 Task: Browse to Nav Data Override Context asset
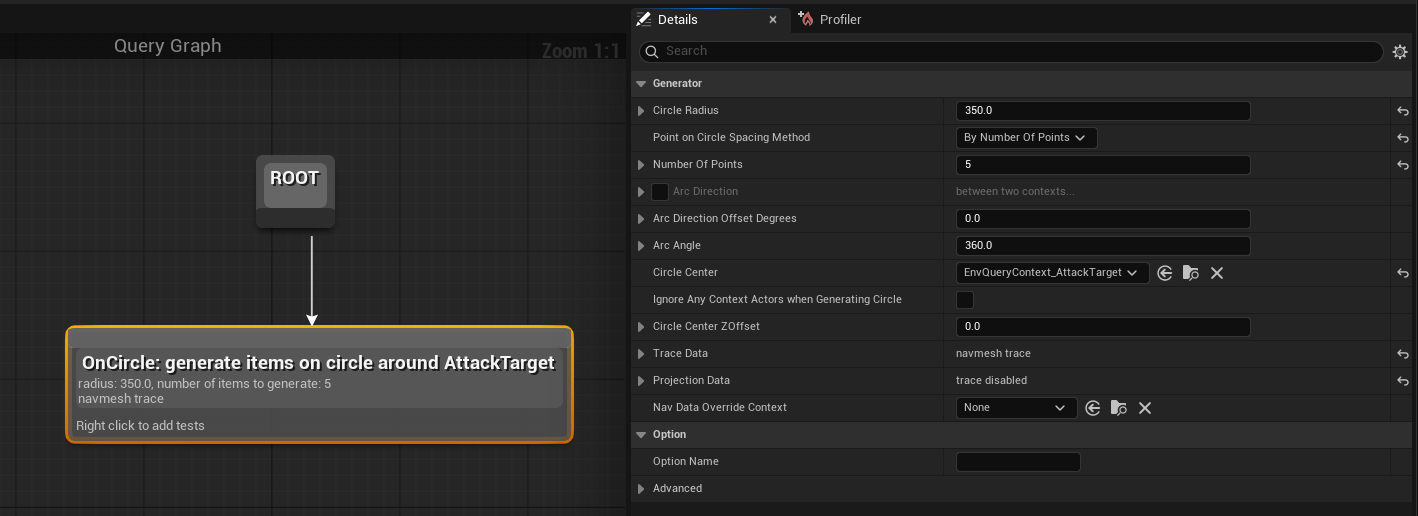point(1118,408)
